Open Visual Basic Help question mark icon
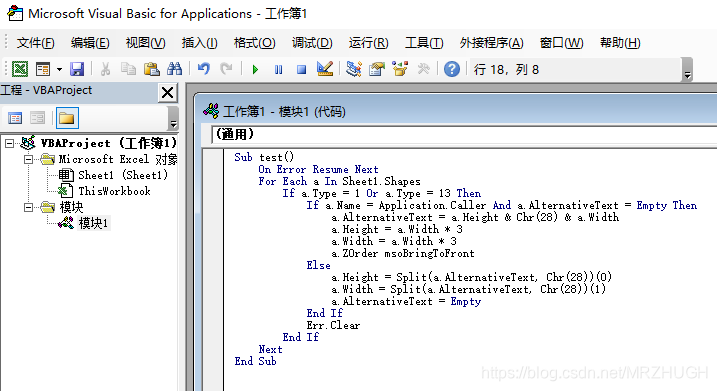Screen dimensions: 717x391 coord(452,70)
